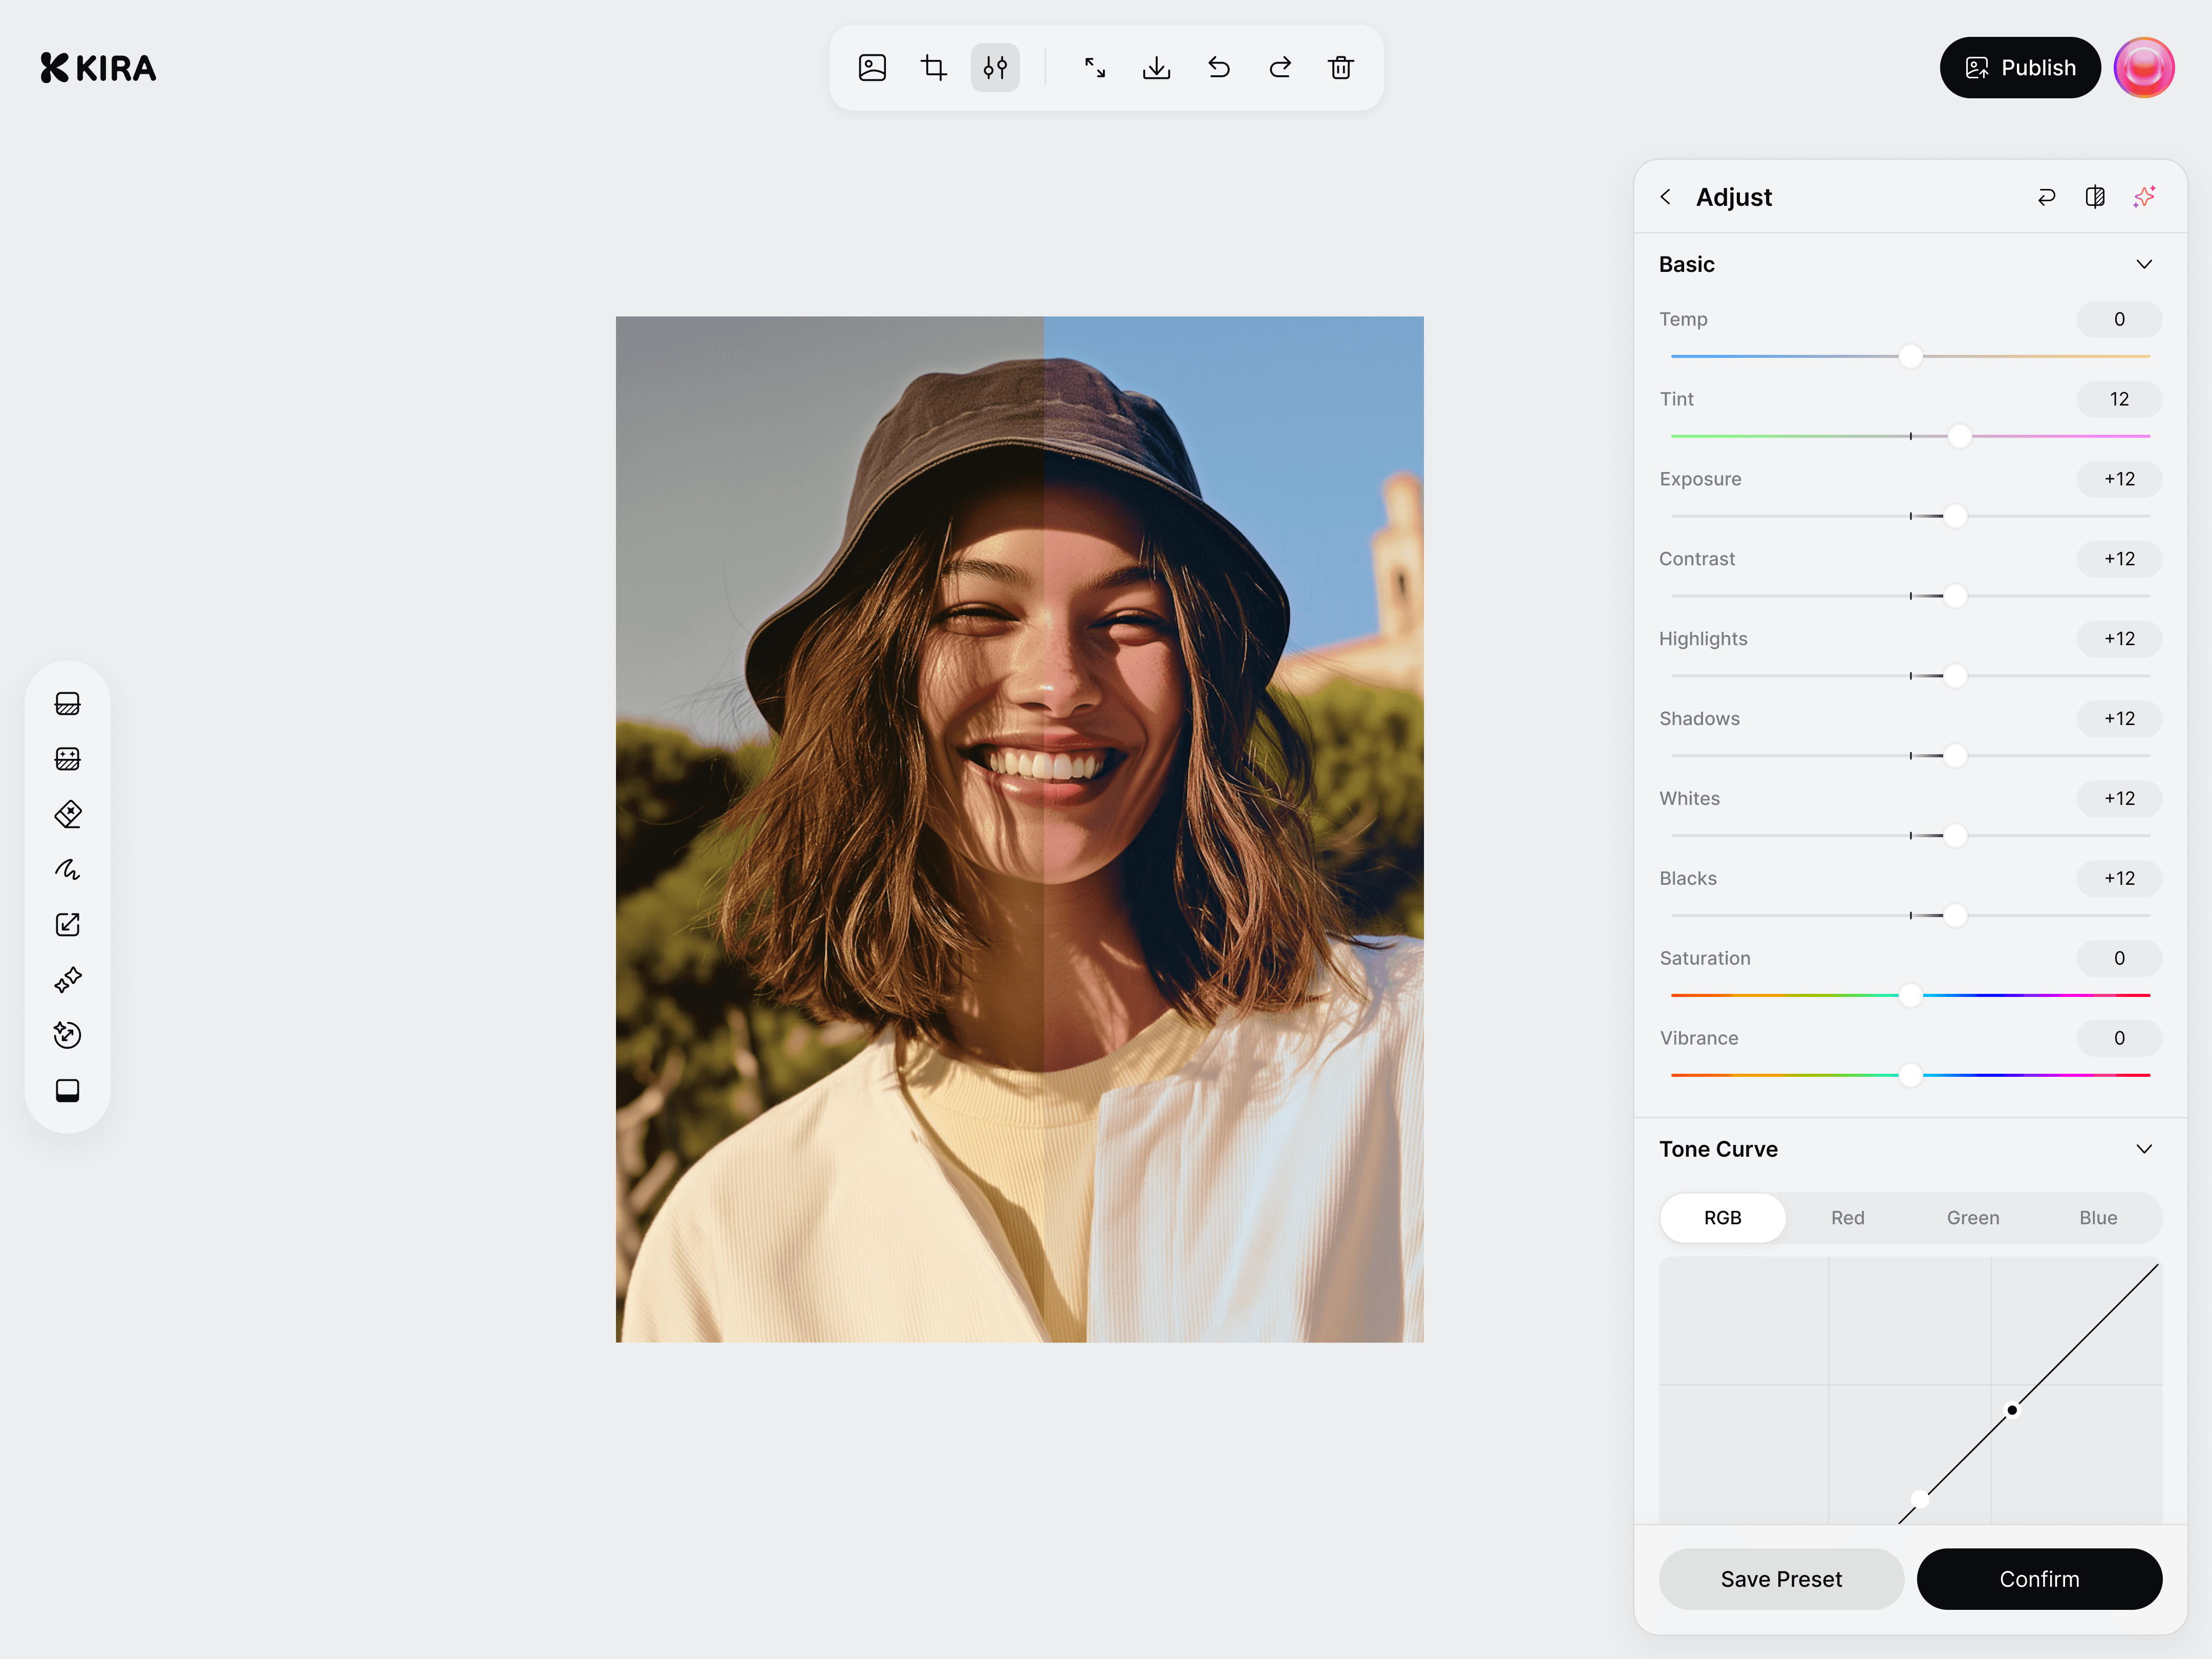Click the crop tool icon

[x=933, y=68]
